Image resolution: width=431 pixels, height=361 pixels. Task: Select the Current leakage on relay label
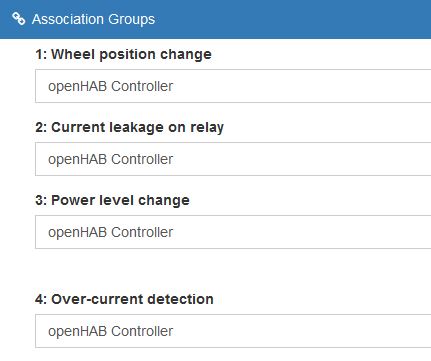pos(130,127)
